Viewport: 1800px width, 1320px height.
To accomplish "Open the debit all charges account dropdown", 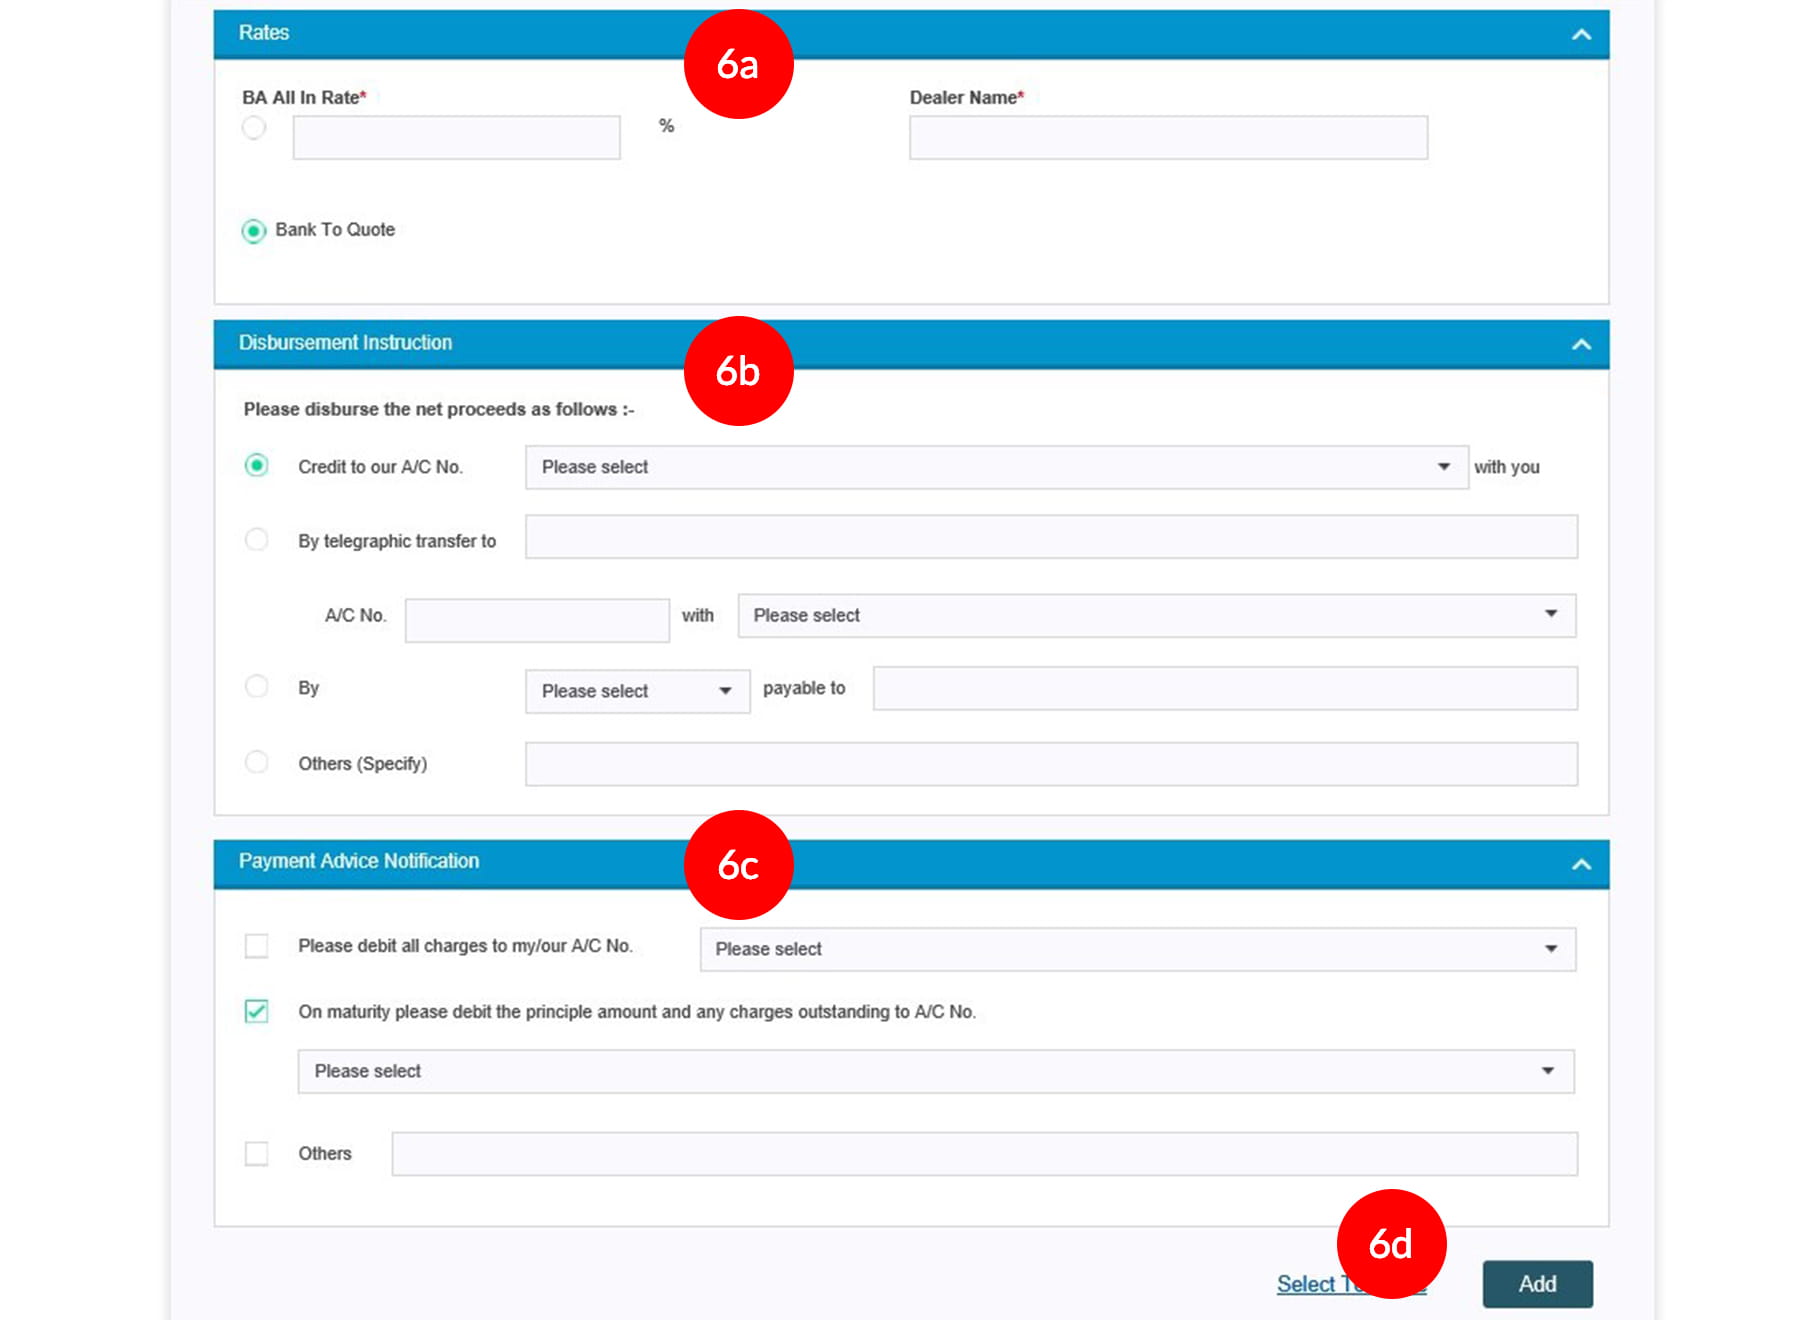I will 1137,949.
